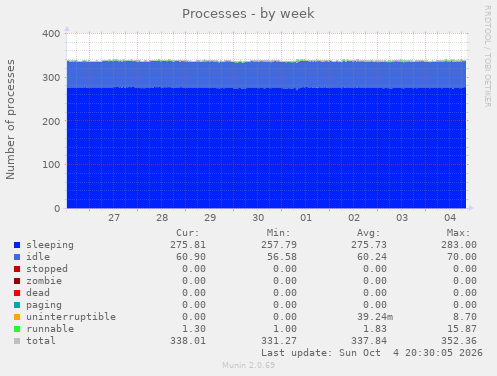Click the 04 date axis label

(450, 218)
